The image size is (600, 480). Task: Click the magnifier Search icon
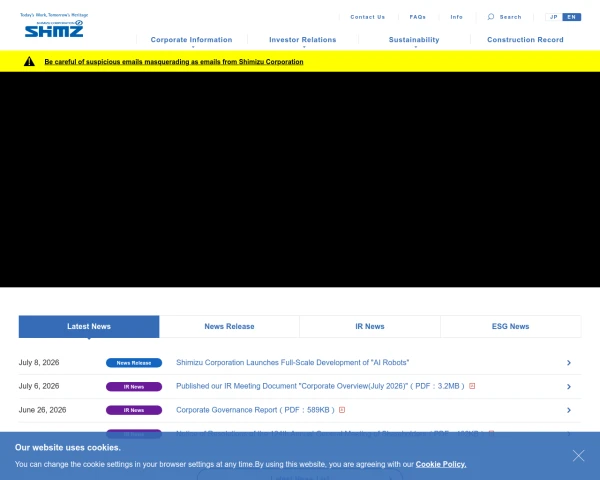(x=491, y=16)
